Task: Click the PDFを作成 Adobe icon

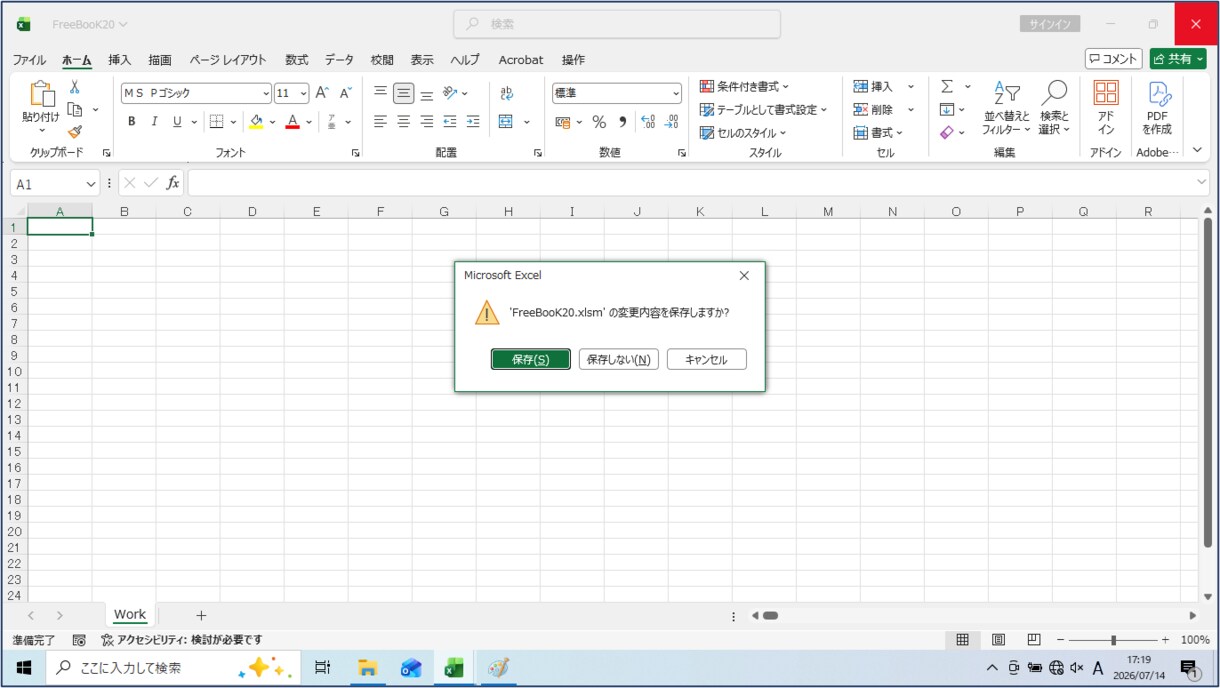Action: click(x=1157, y=108)
